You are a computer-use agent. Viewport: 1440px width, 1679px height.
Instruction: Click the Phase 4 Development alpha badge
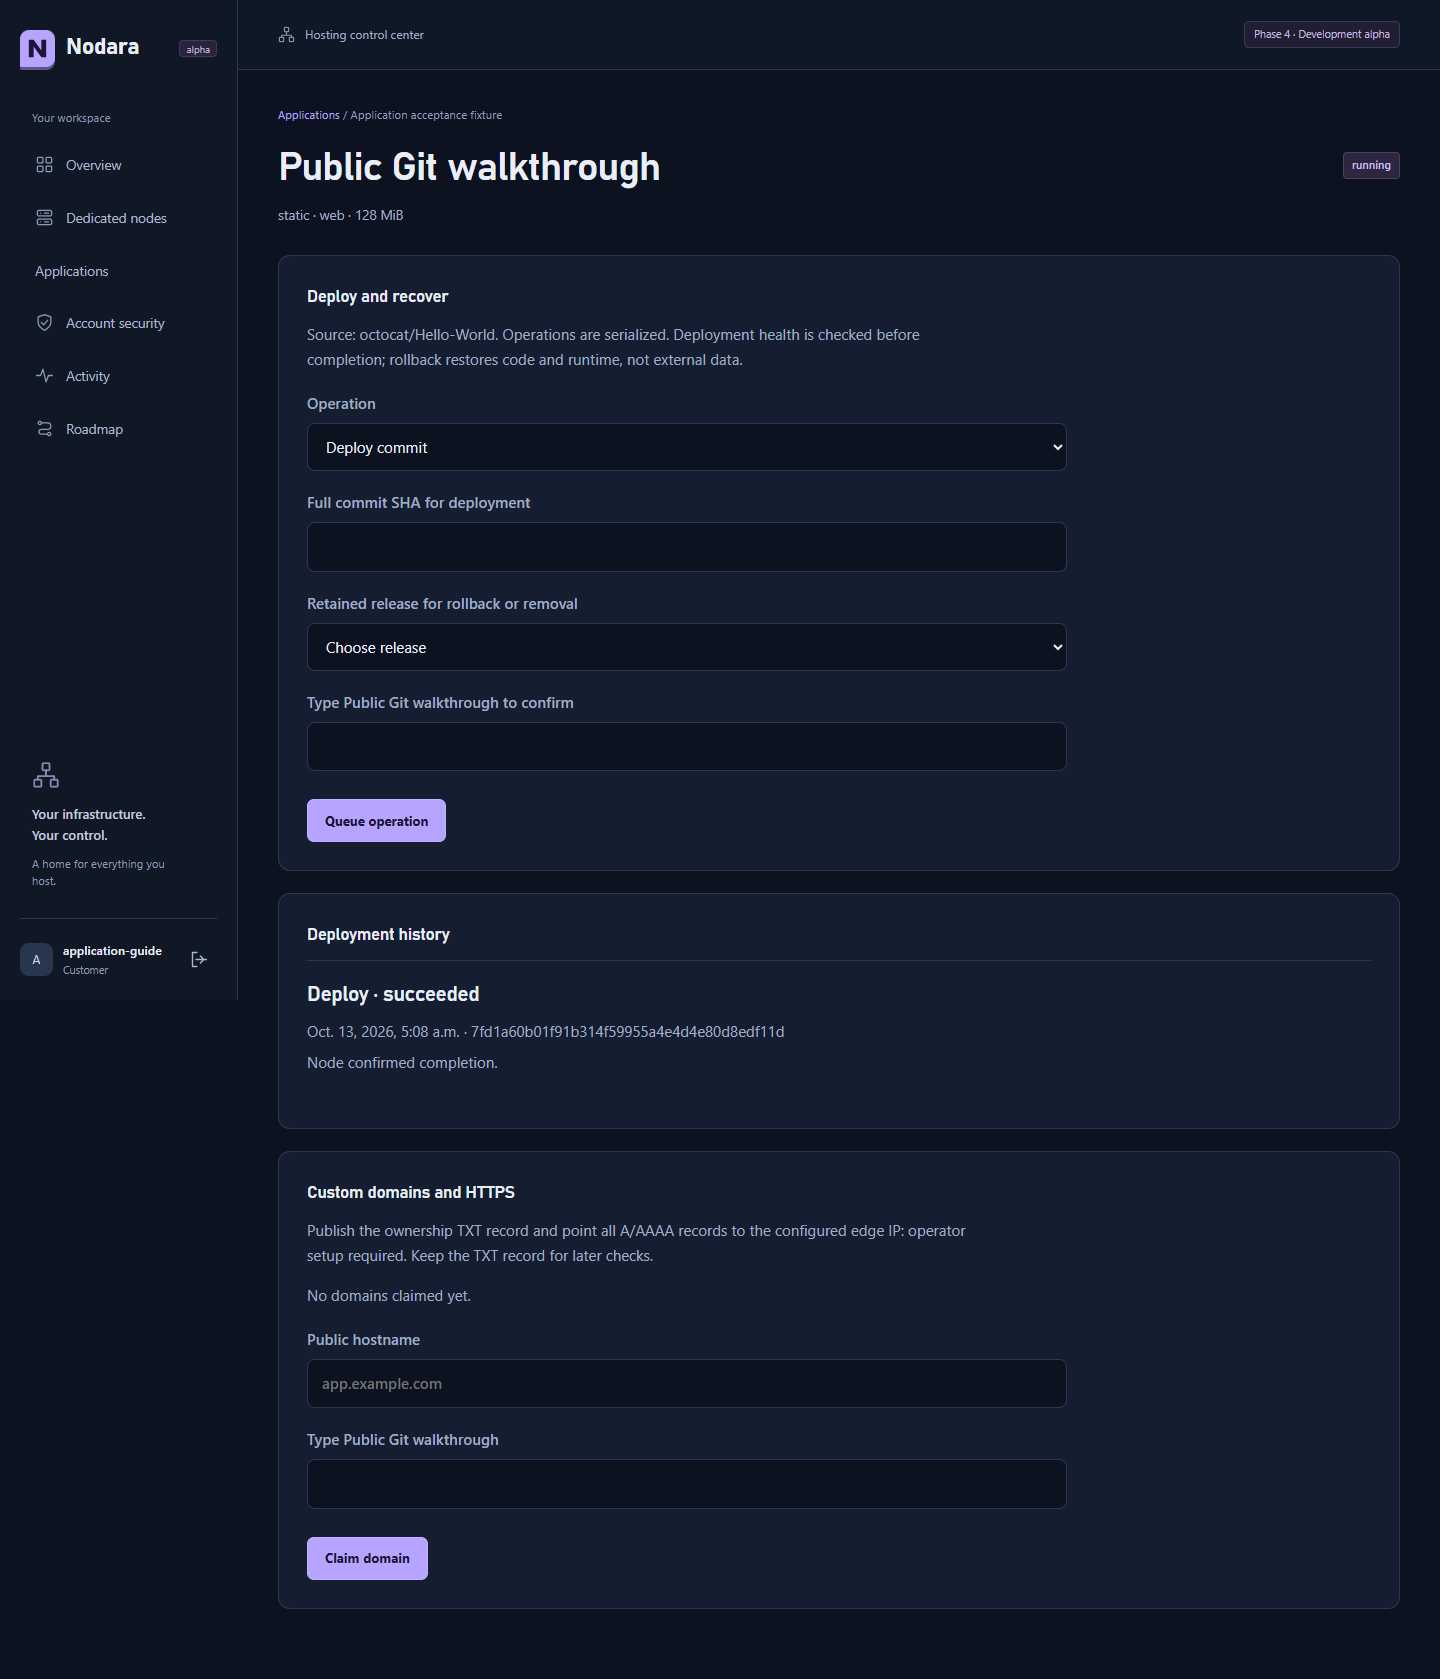tap(1321, 34)
